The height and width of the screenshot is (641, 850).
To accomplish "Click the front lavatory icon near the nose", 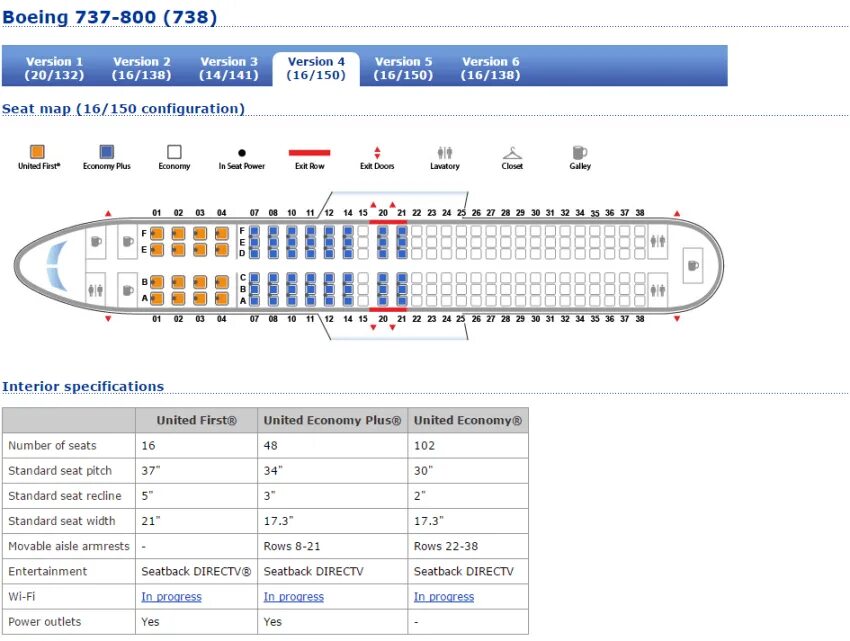I will click(x=96, y=291).
